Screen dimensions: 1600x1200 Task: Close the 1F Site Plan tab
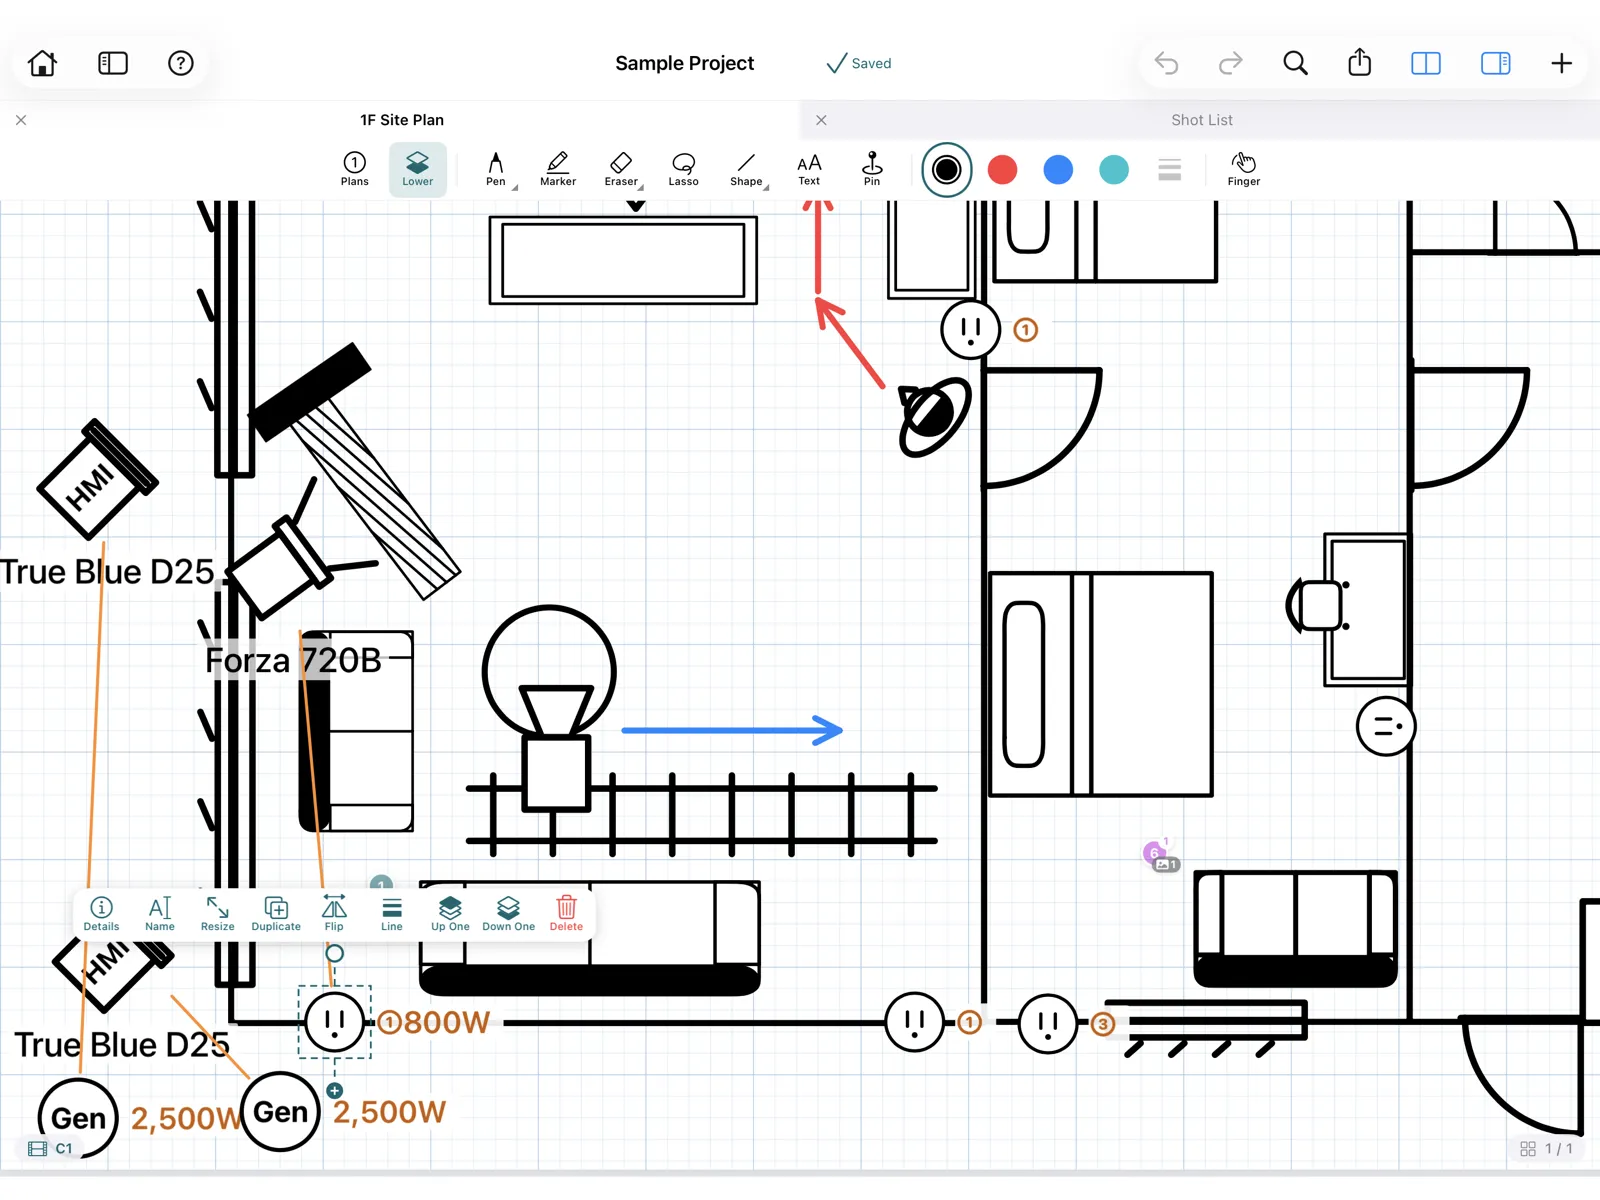[21, 120]
